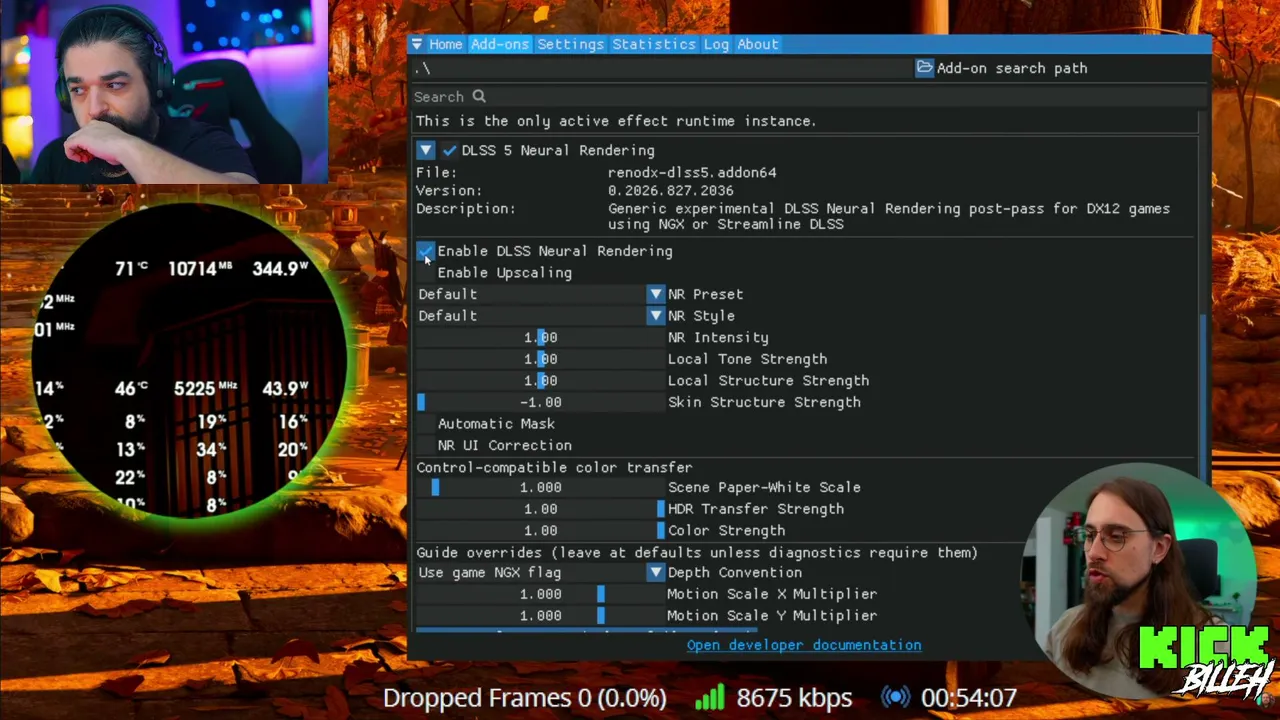
Task: Open the Statistics tab
Action: (x=653, y=44)
